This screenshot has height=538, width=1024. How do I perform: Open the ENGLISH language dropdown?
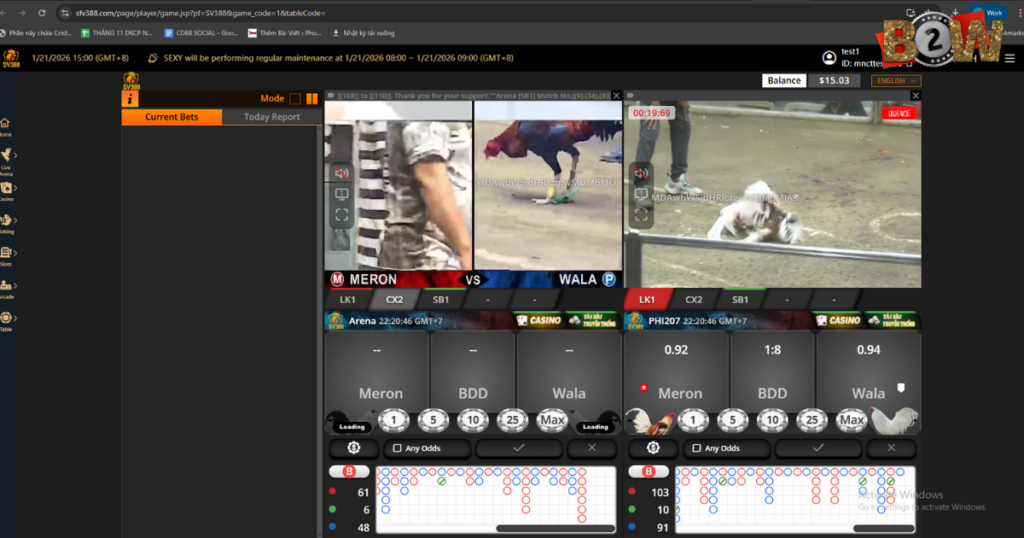896,81
